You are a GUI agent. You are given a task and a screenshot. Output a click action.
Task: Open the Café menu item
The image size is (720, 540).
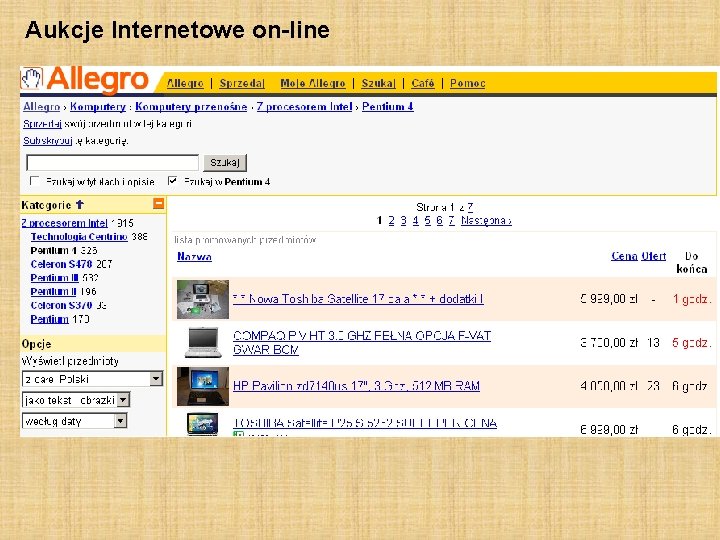[423, 83]
